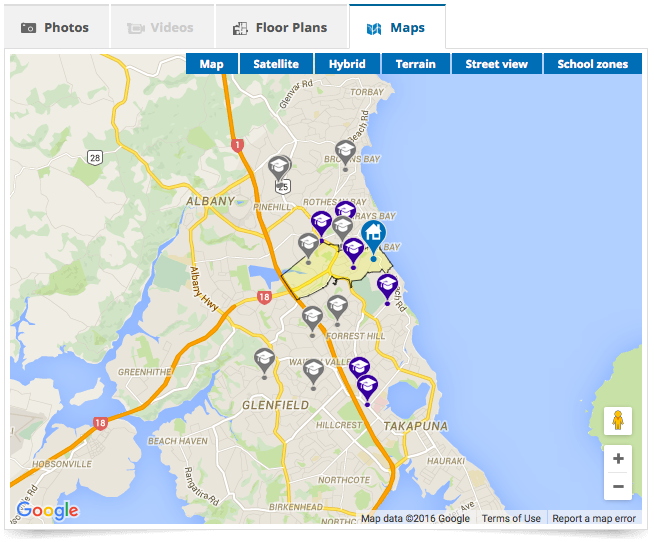Toggle School zones overlay

pyautogui.click(x=592, y=64)
